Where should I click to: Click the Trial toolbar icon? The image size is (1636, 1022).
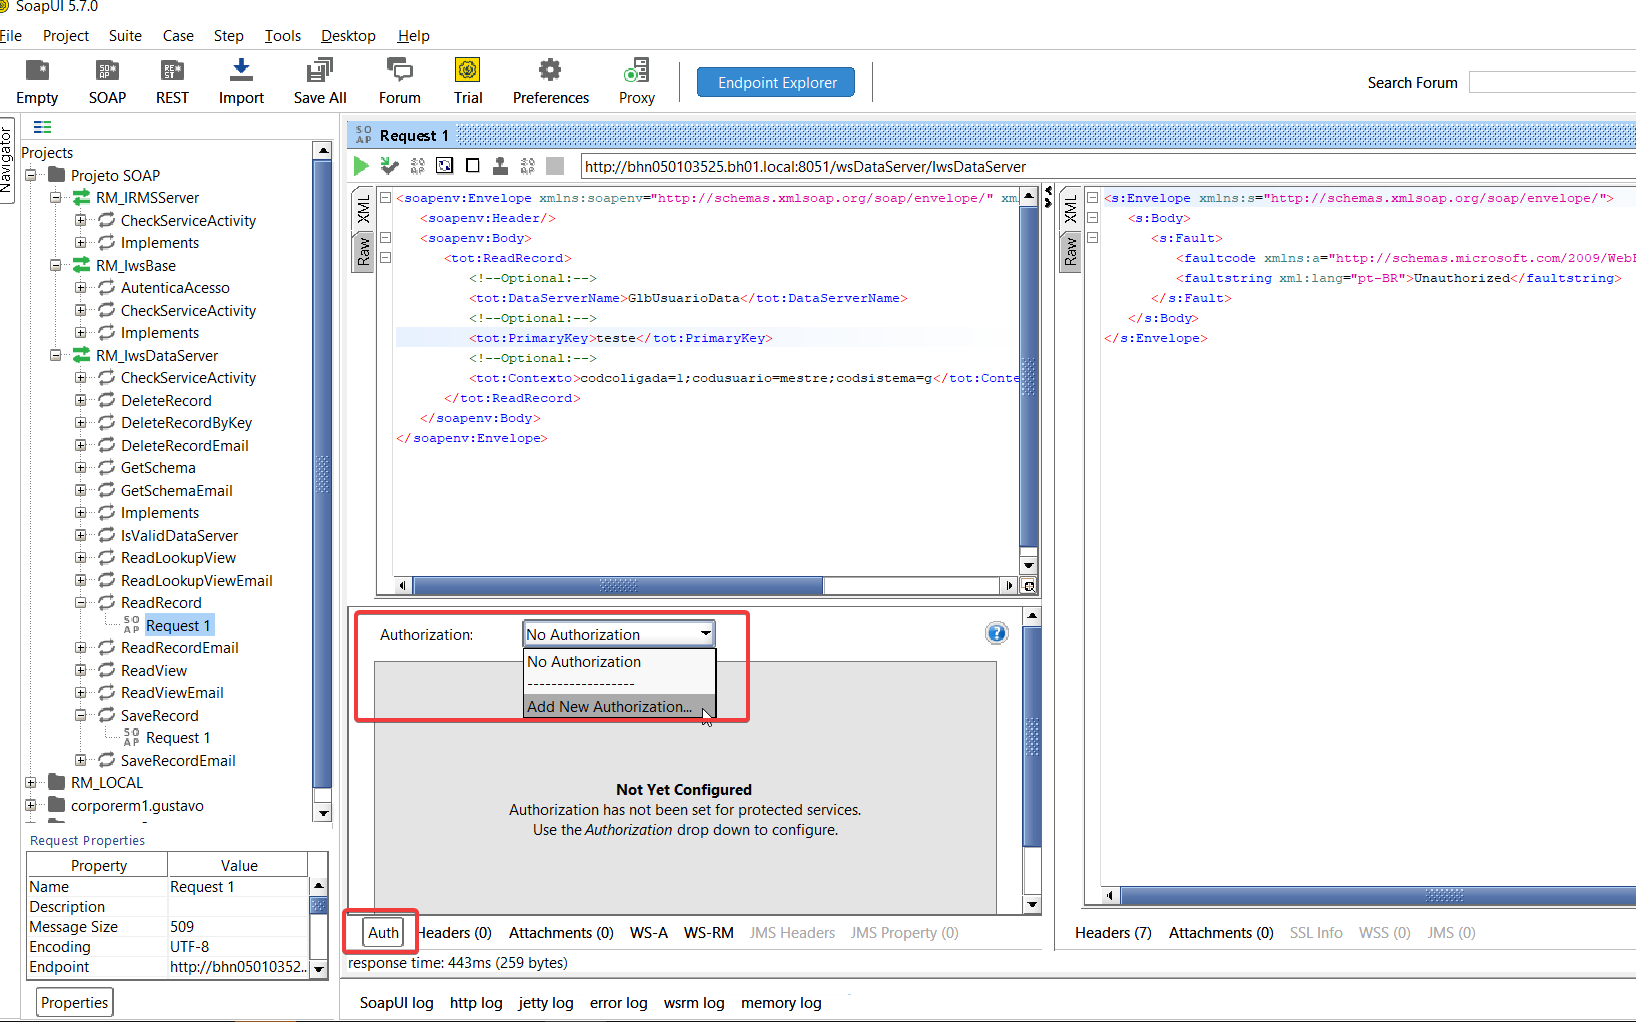pyautogui.click(x=467, y=70)
